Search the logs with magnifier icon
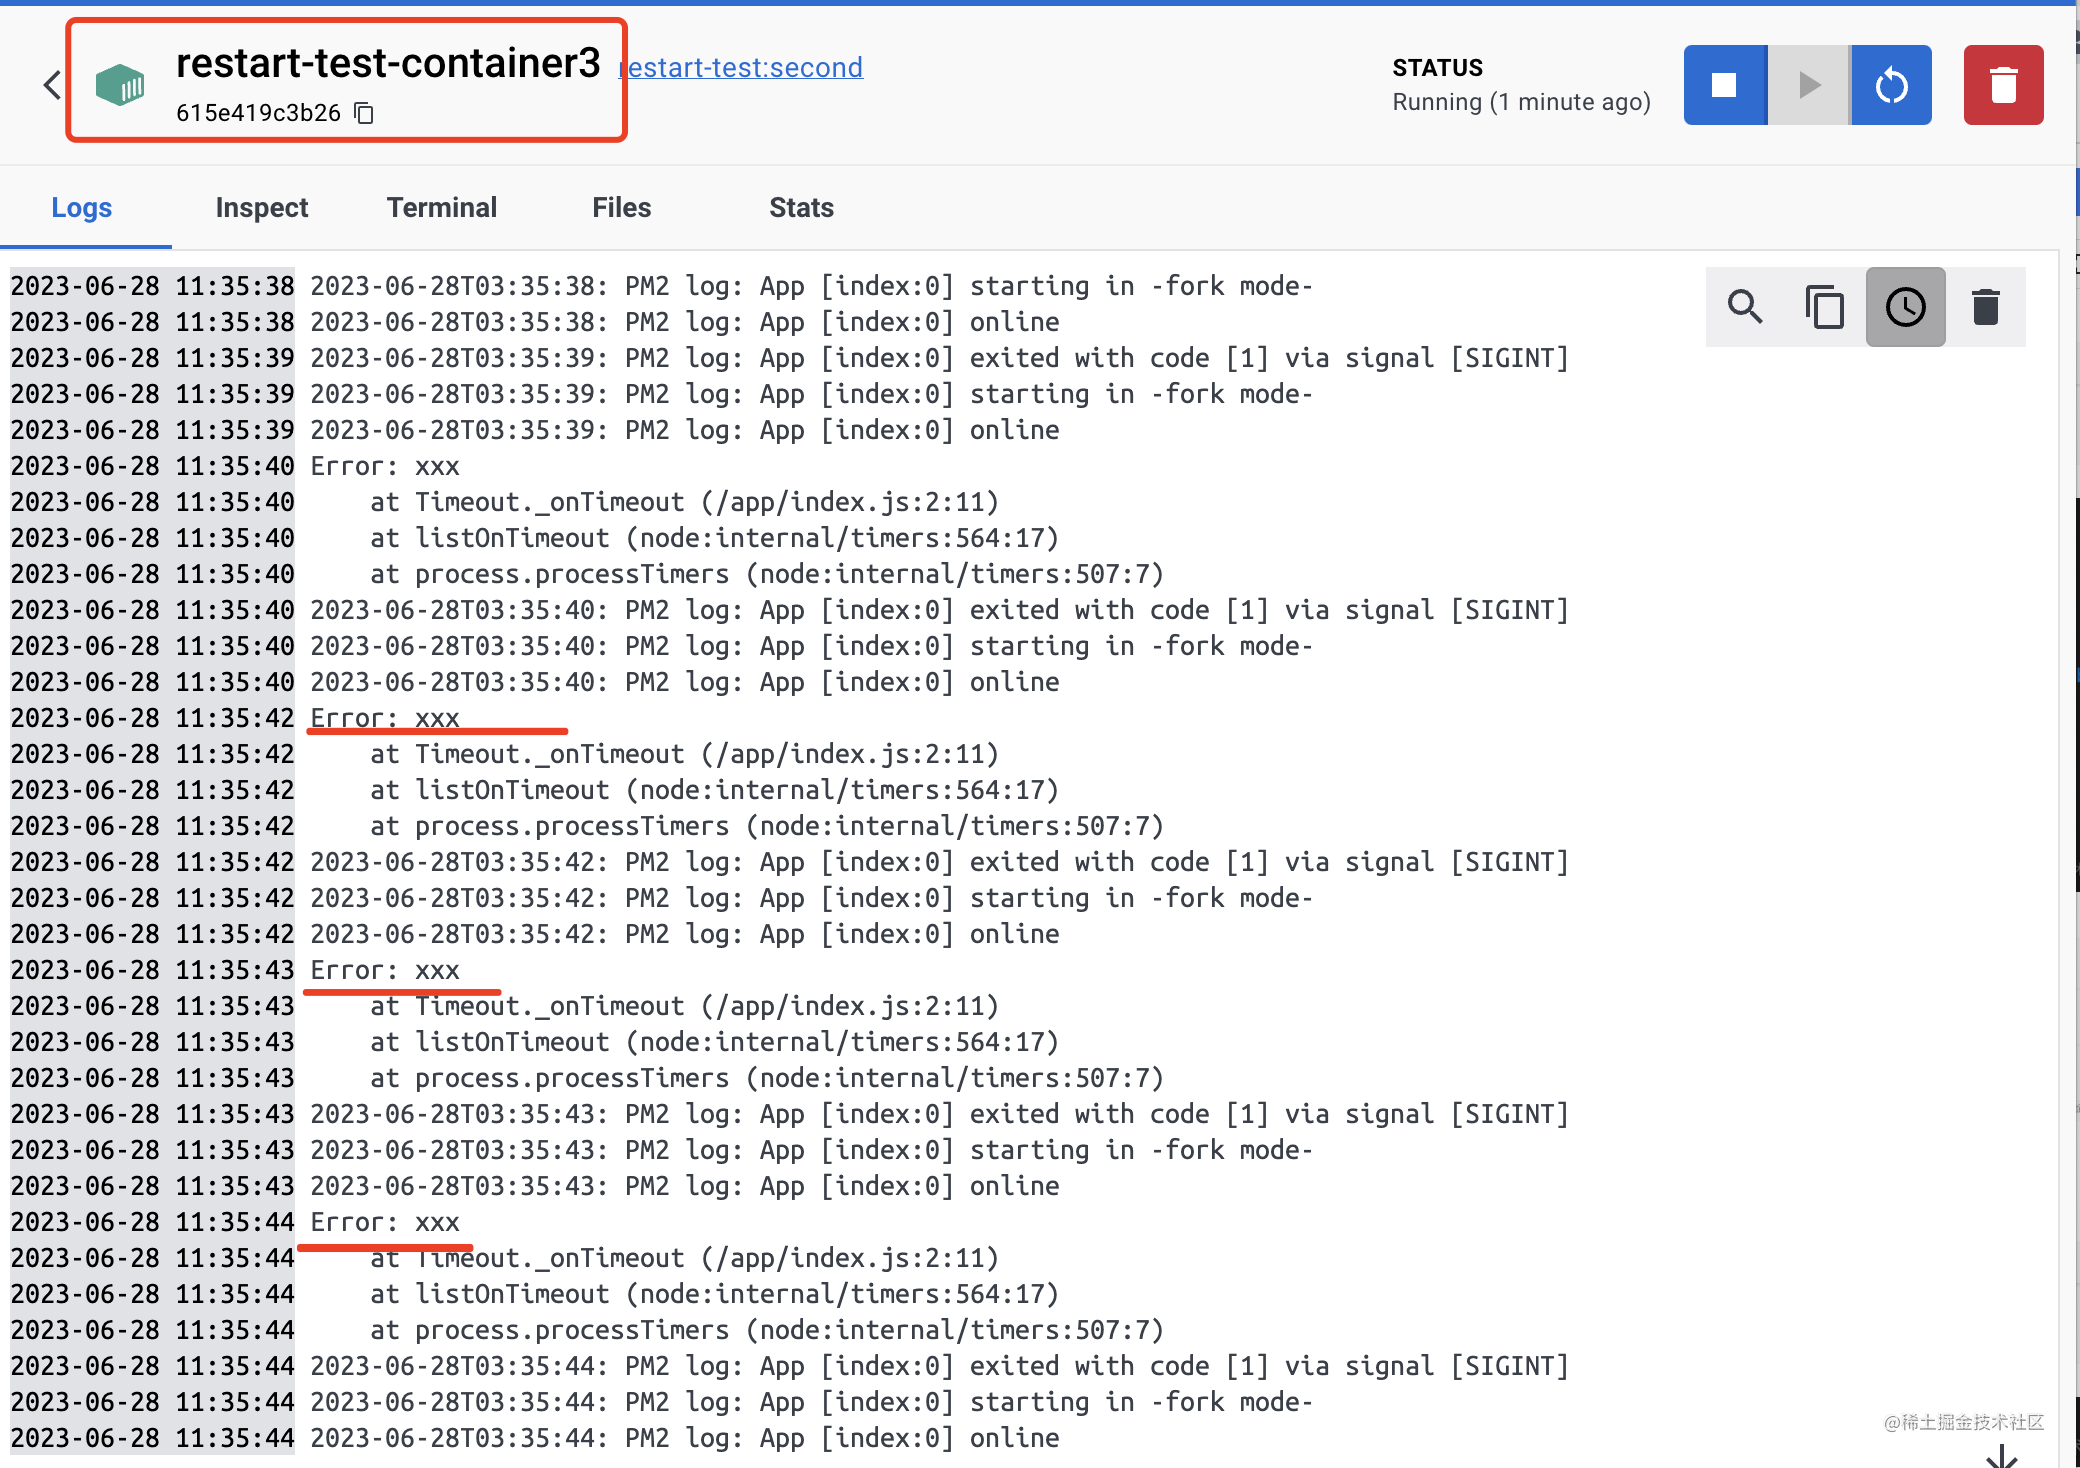This screenshot has height=1468, width=2080. click(x=1745, y=307)
